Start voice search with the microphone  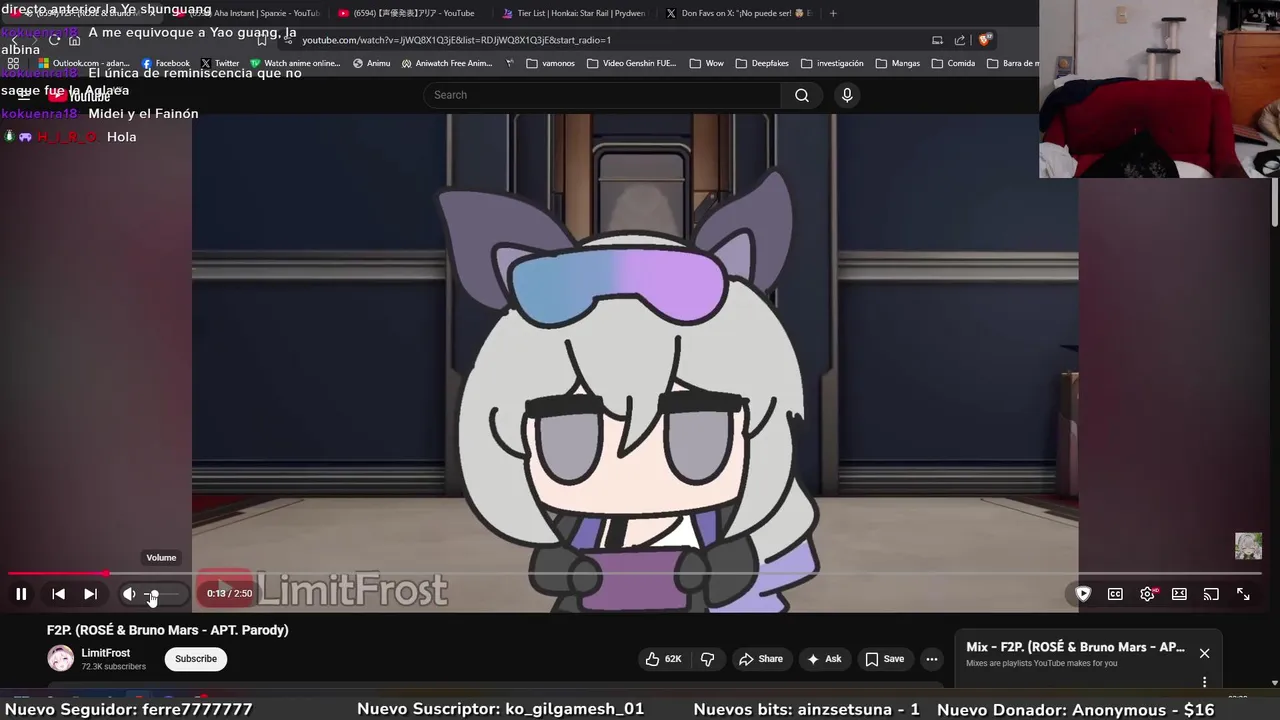pos(847,95)
